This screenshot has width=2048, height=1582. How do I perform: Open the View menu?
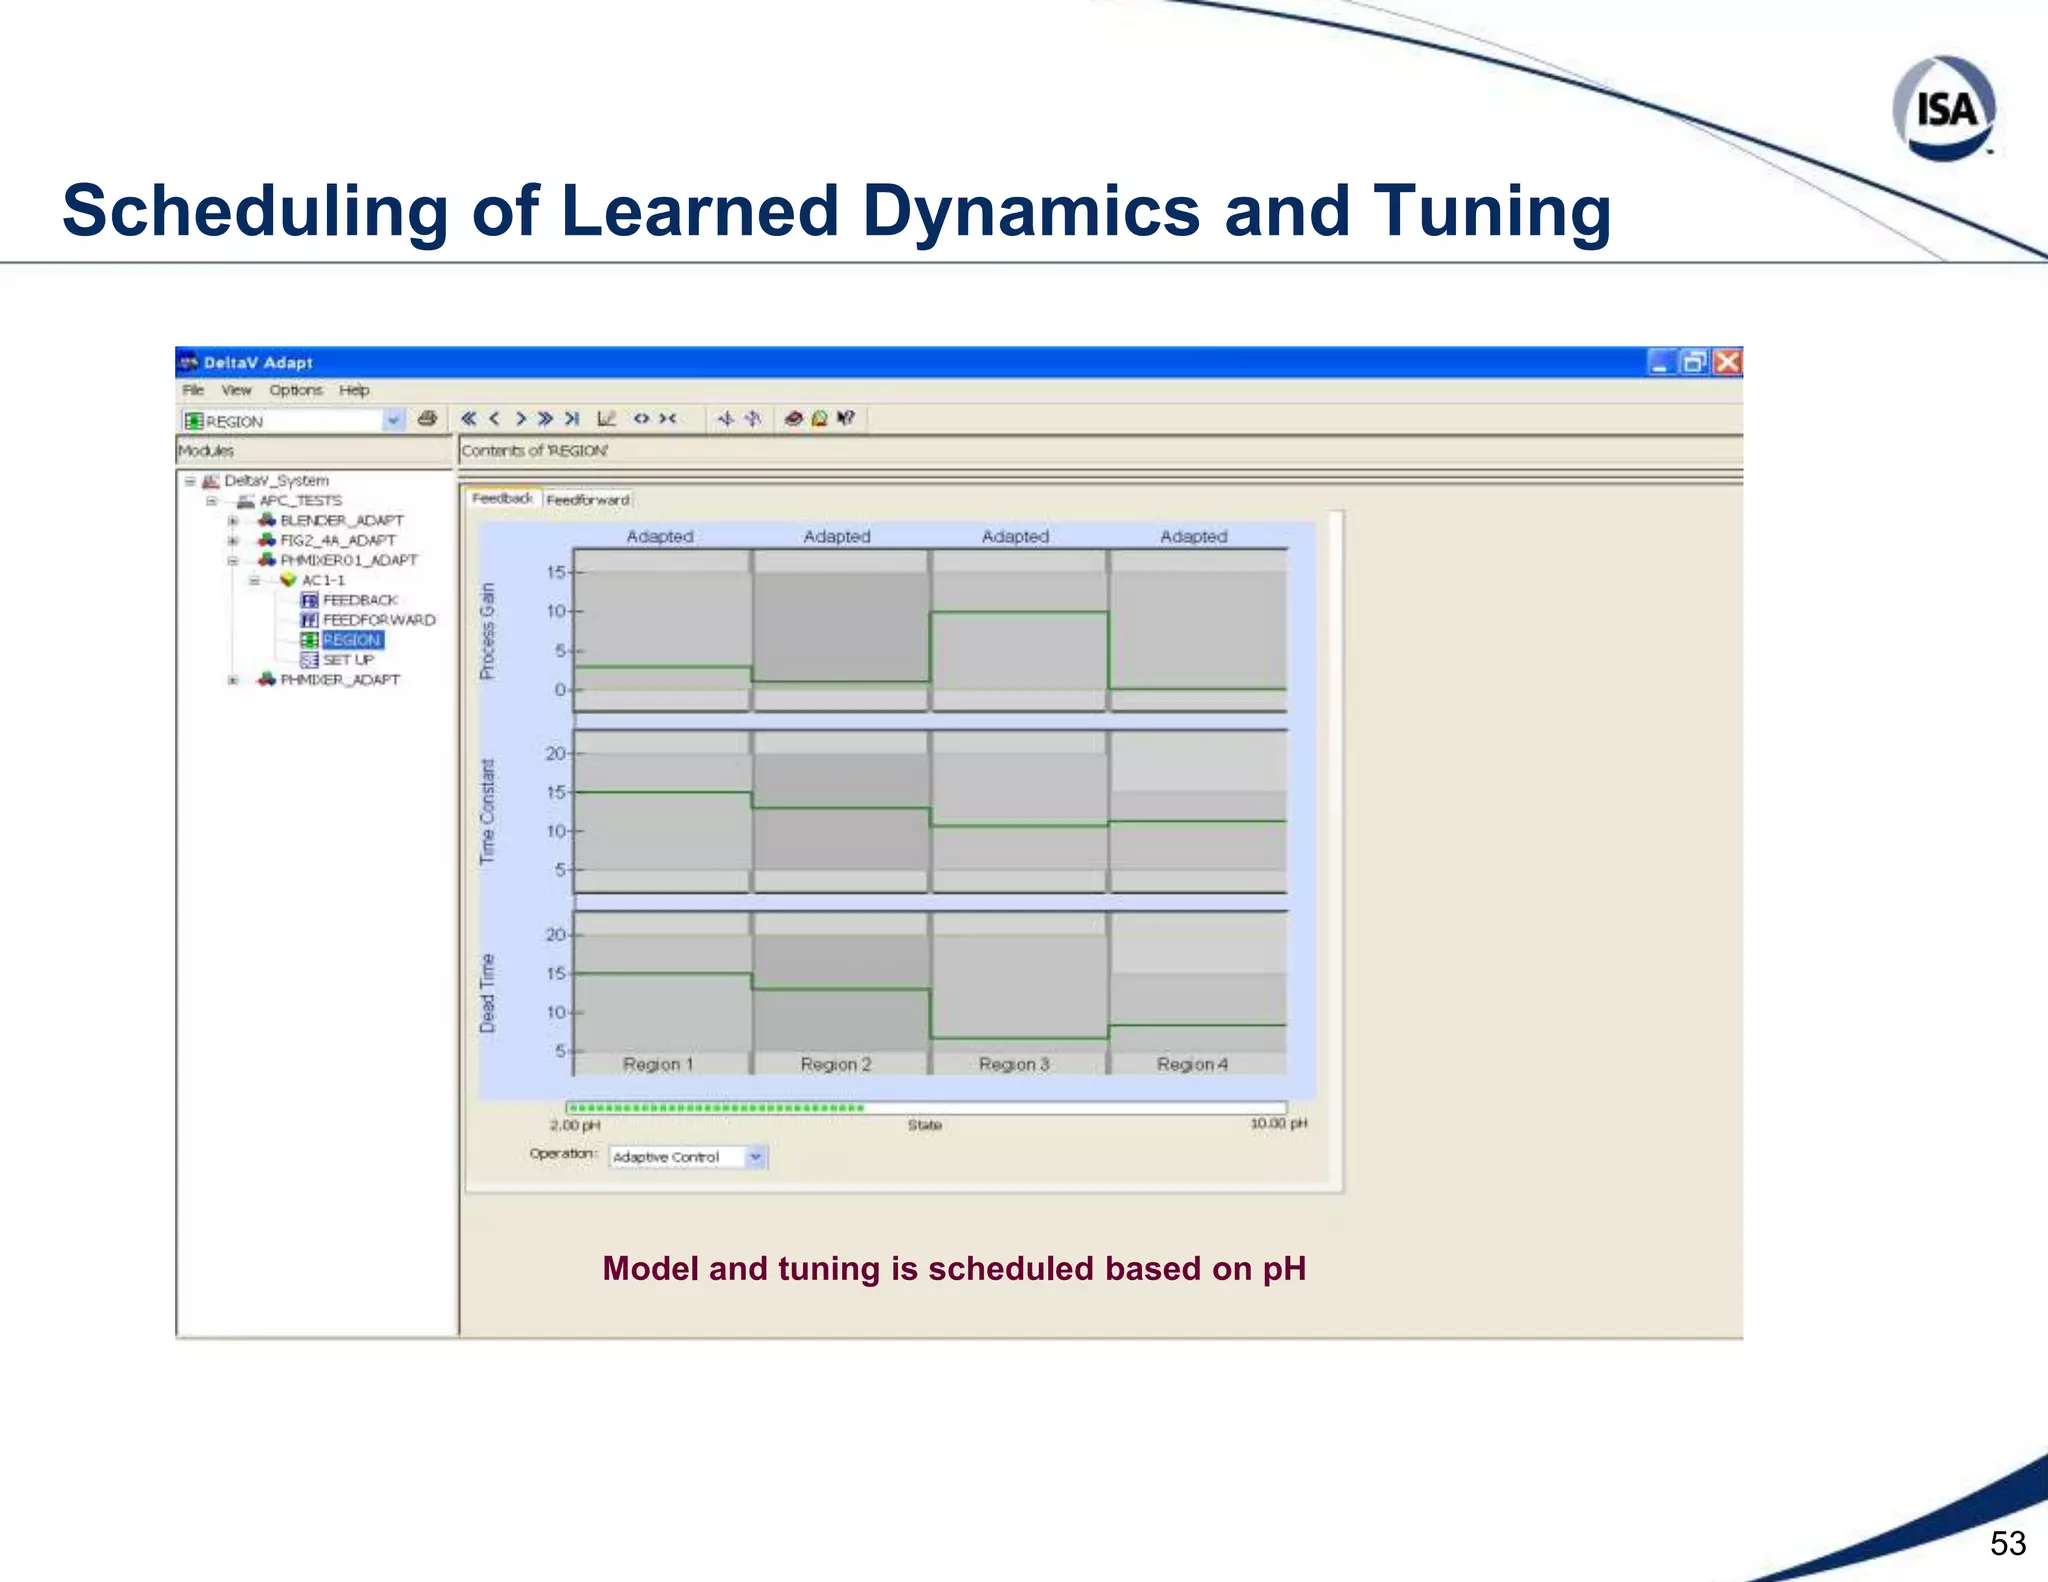[x=236, y=390]
